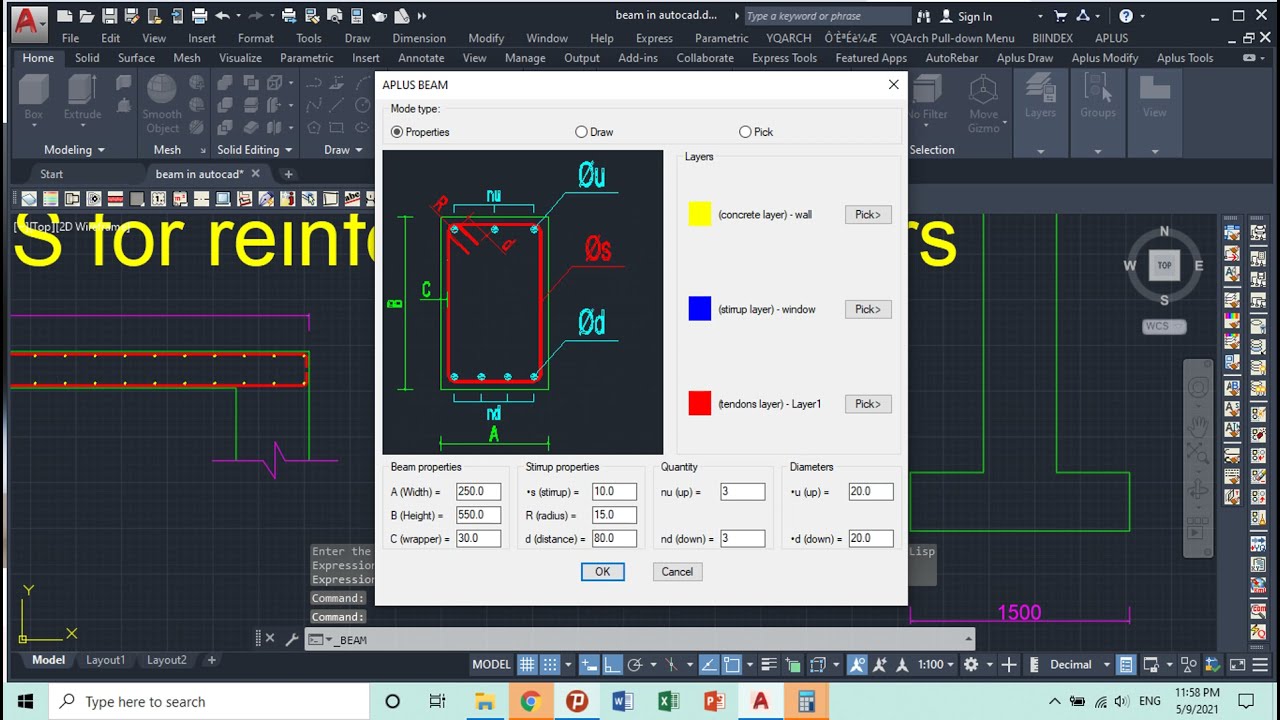Open the Help question mark icon
The width and height of the screenshot is (1280, 720).
1126,16
